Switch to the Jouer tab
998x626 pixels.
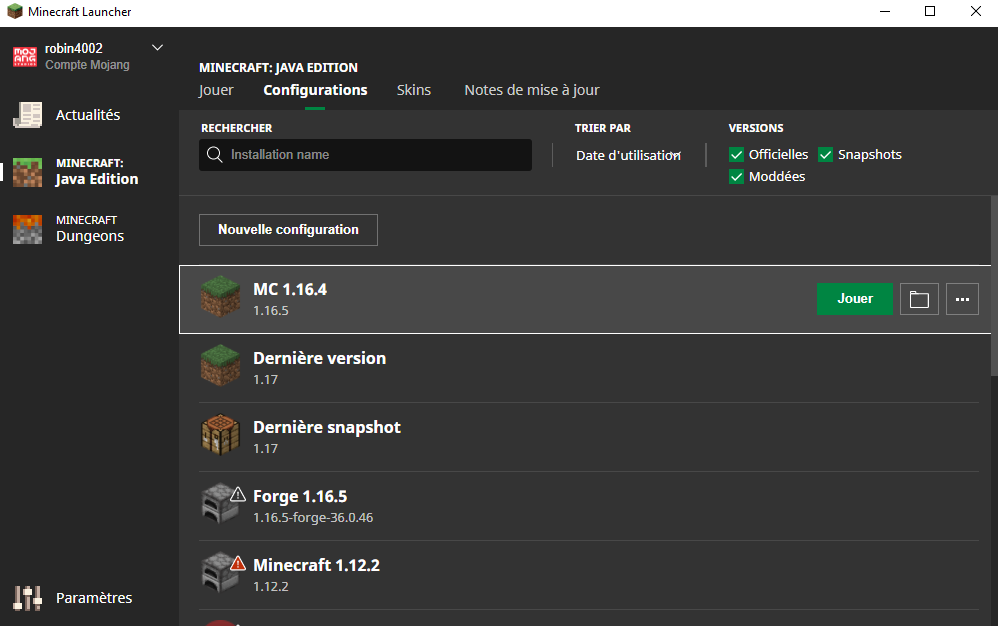click(x=216, y=90)
